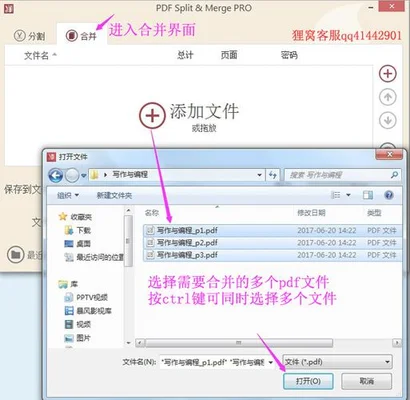Select 收藏夹 in navigation pane
Screen dimensions: 410x400
tap(75, 217)
